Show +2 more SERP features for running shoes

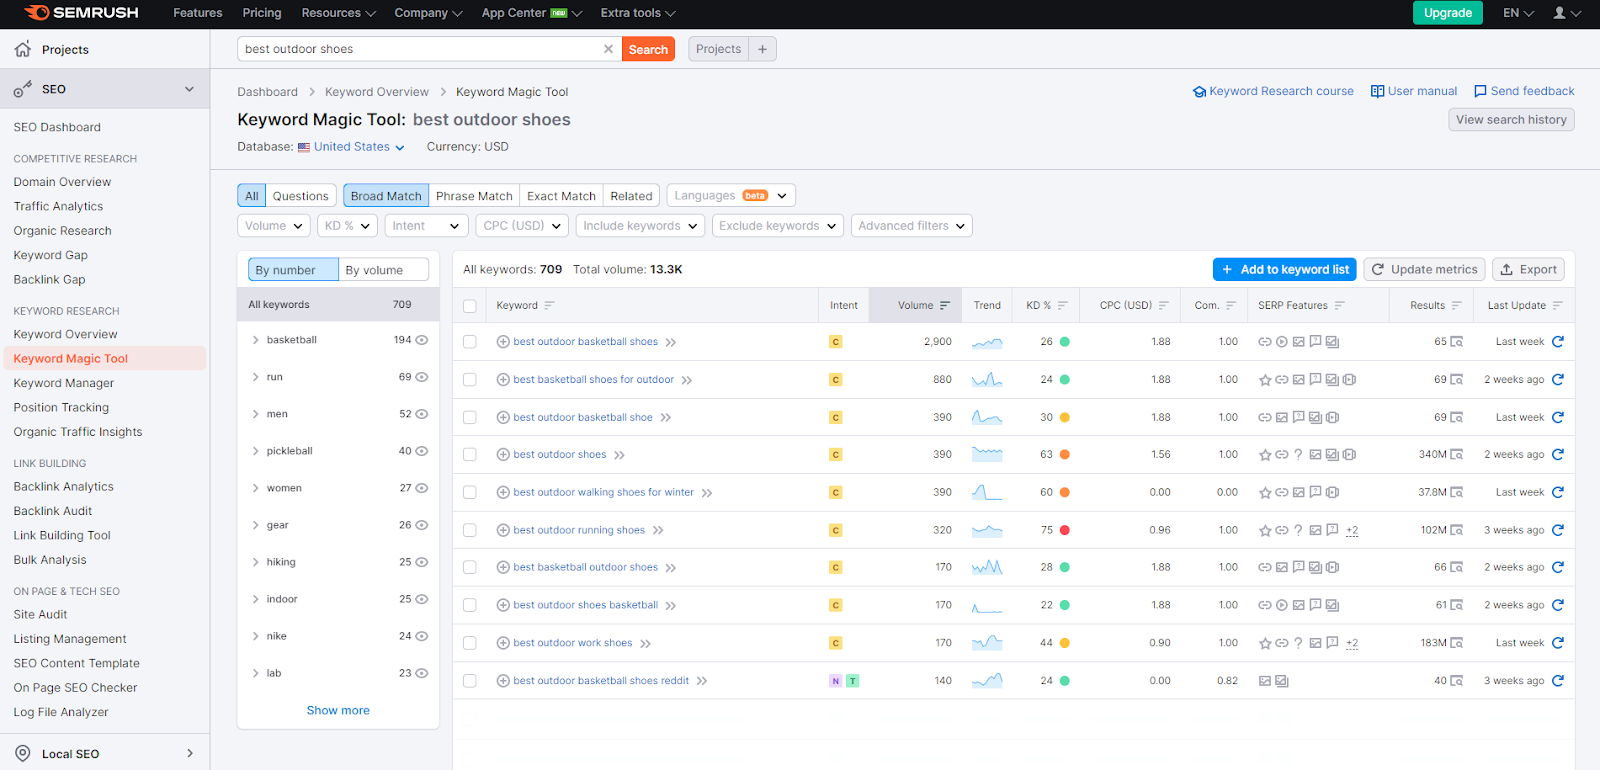(x=1352, y=531)
